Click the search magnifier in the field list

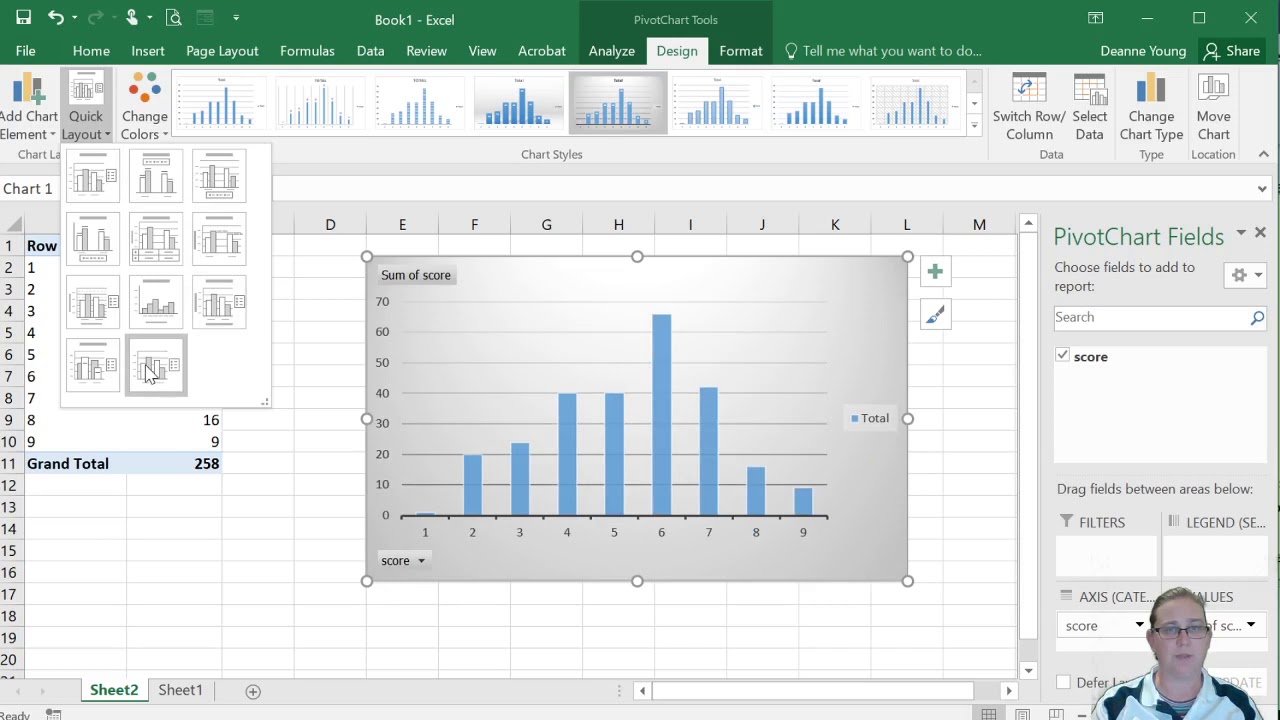tap(1257, 317)
